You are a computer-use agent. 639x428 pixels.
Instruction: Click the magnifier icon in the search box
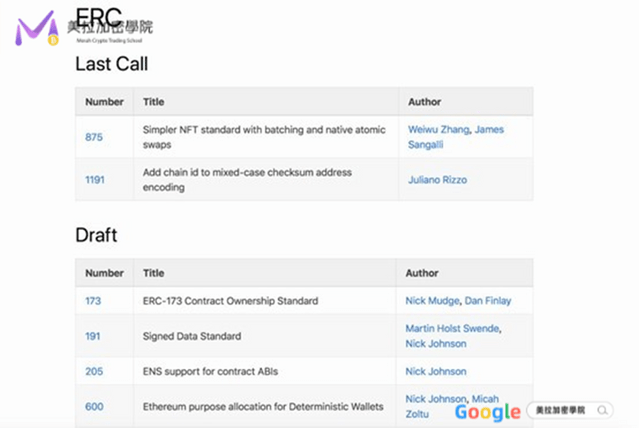[603, 410]
